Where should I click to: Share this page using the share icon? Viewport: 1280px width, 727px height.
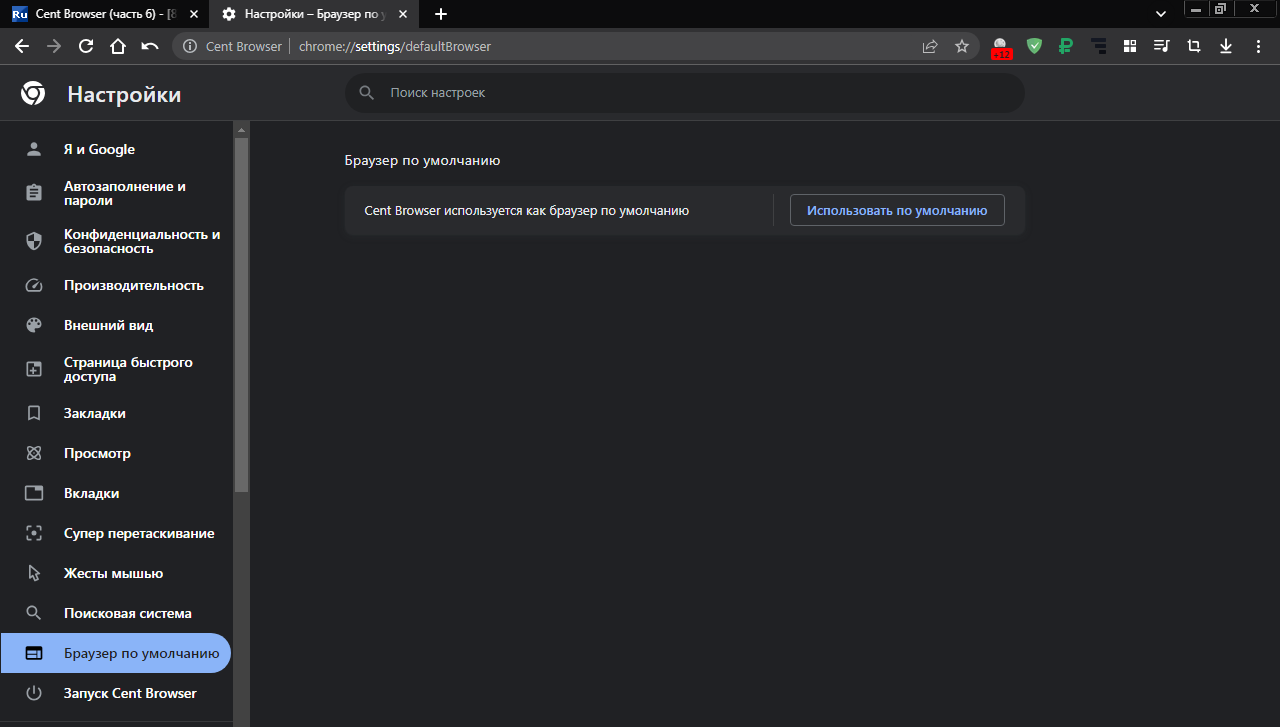click(930, 46)
